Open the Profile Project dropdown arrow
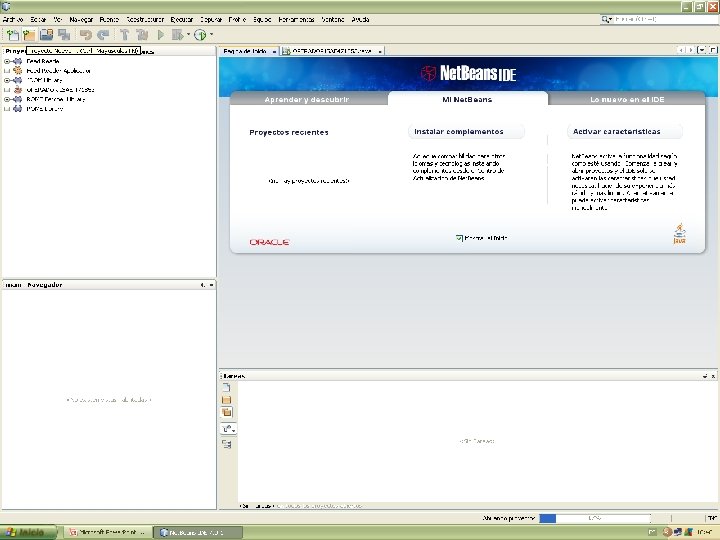 (x=211, y=34)
